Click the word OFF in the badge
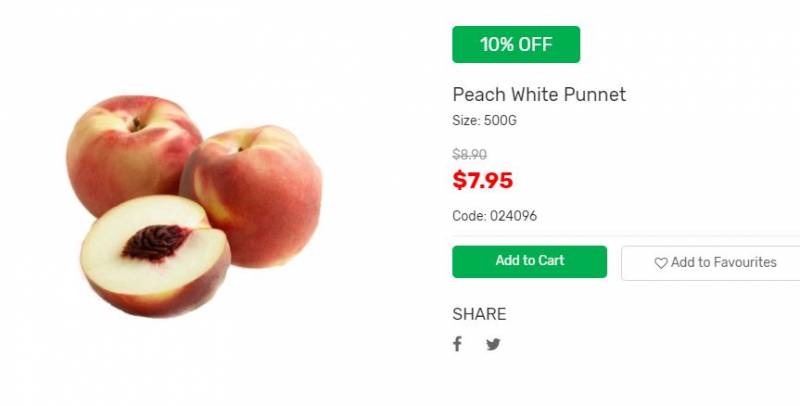The width and height of the screenshot is (800, 406). (x=533, y=44)
